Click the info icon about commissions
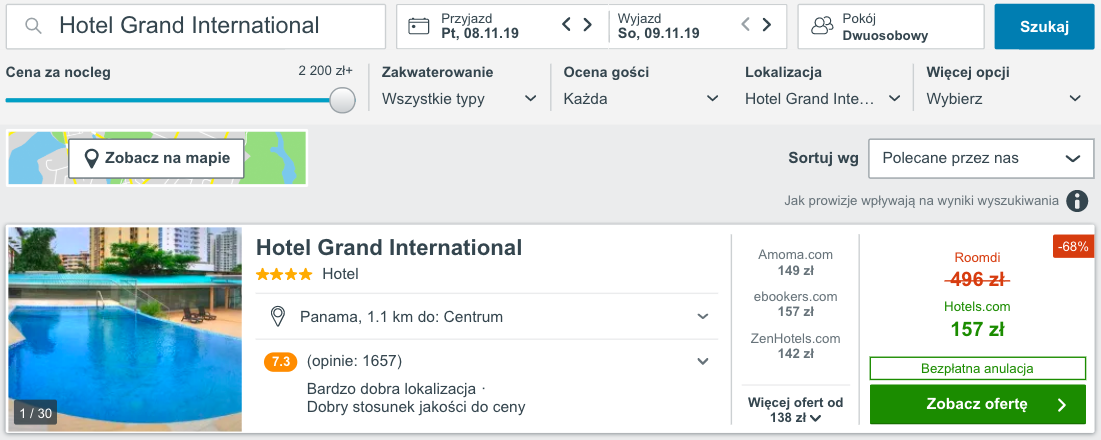This screenshot has height=440, width=1101. click(1076, 201)
